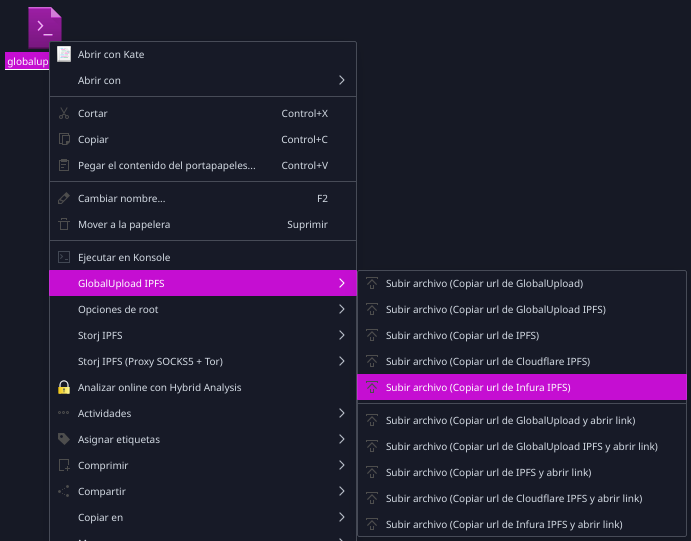
Task: Expand the Storj IPFS submenu chevron
Action: [342, 335]
